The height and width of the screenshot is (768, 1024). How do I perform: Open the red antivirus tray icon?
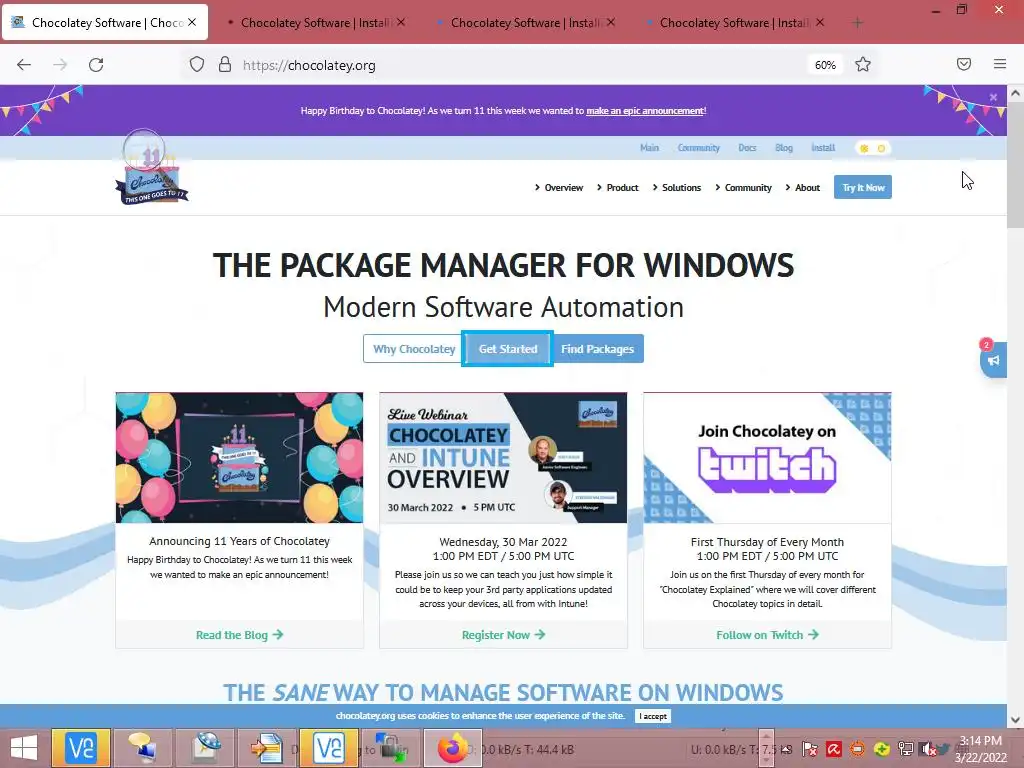point(833,749)
